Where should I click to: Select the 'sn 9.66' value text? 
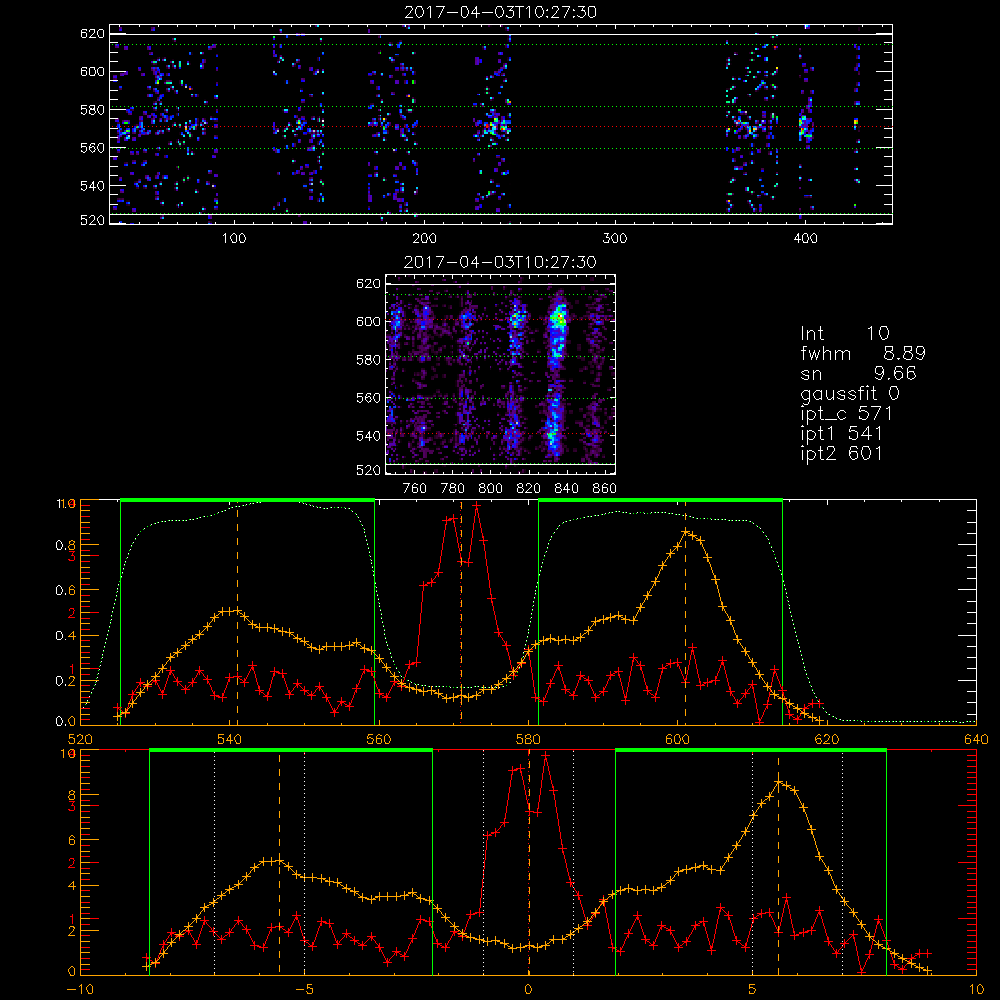click(858, 373)
